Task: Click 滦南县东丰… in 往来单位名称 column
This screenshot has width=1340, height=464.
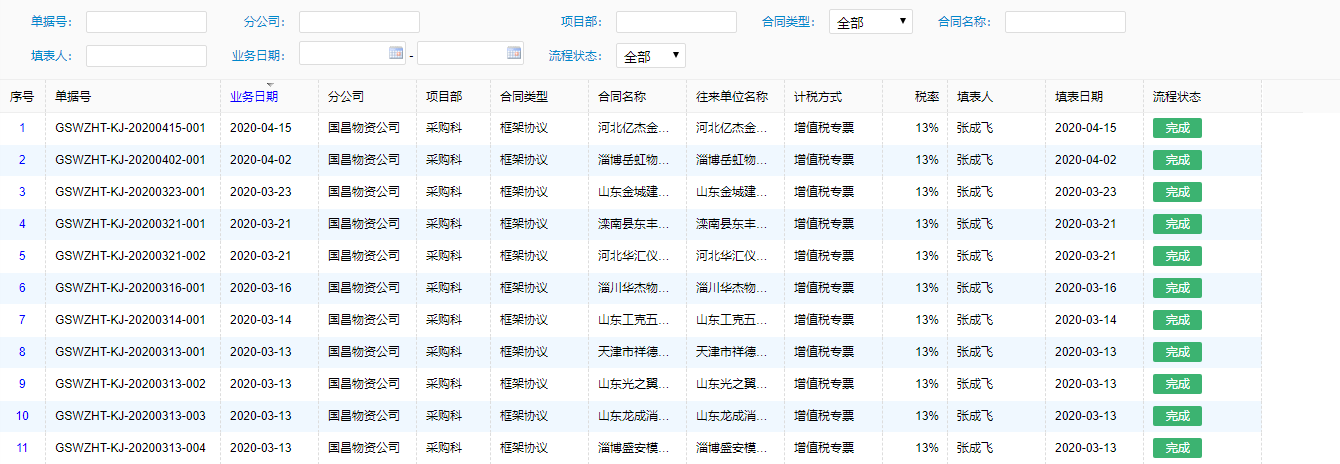Action: pyautogui.click(x=732, y=224)
